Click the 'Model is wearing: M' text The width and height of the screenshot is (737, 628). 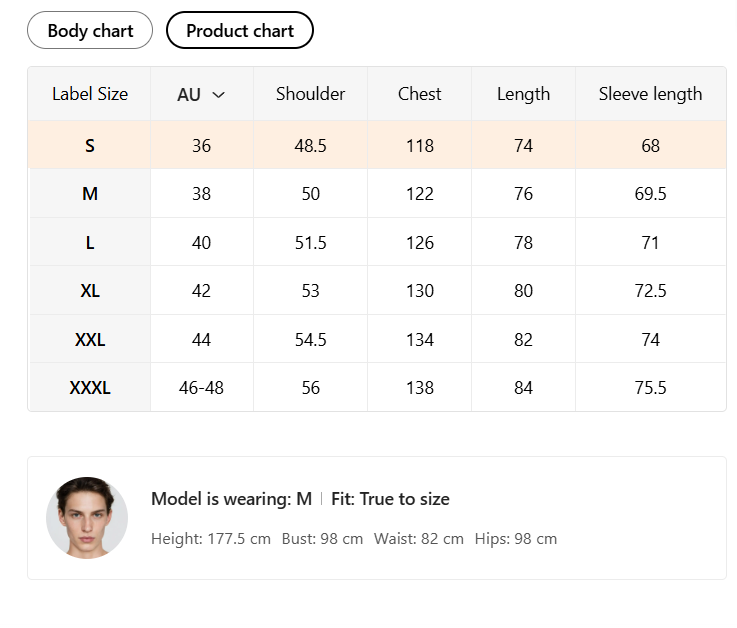tap(231, 499)
